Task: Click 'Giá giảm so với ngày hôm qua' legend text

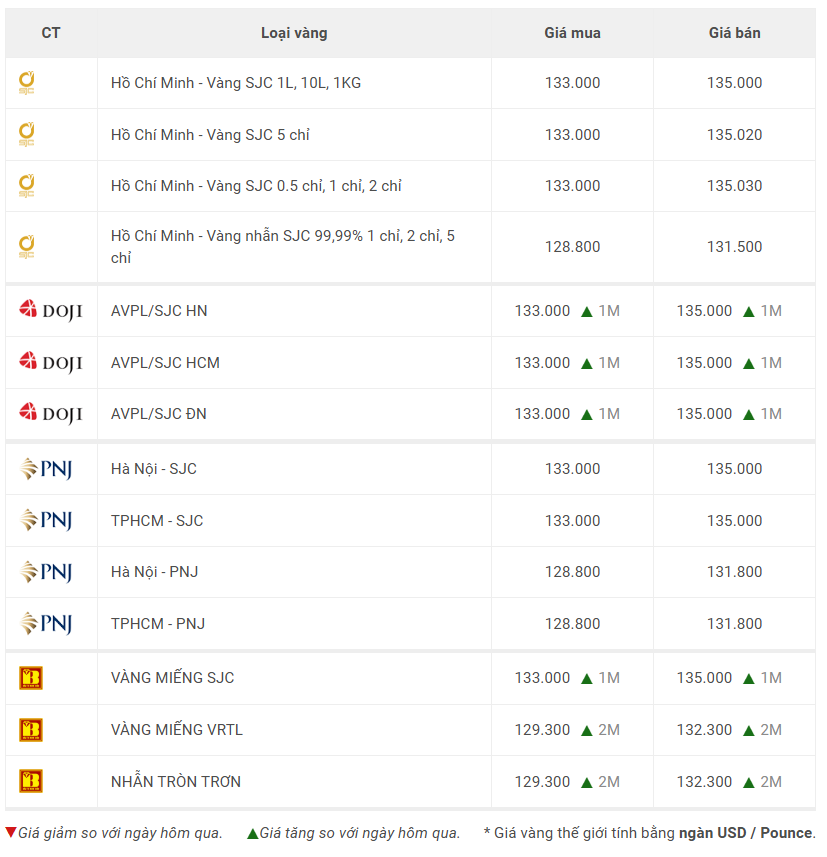Action: [120, 833]
